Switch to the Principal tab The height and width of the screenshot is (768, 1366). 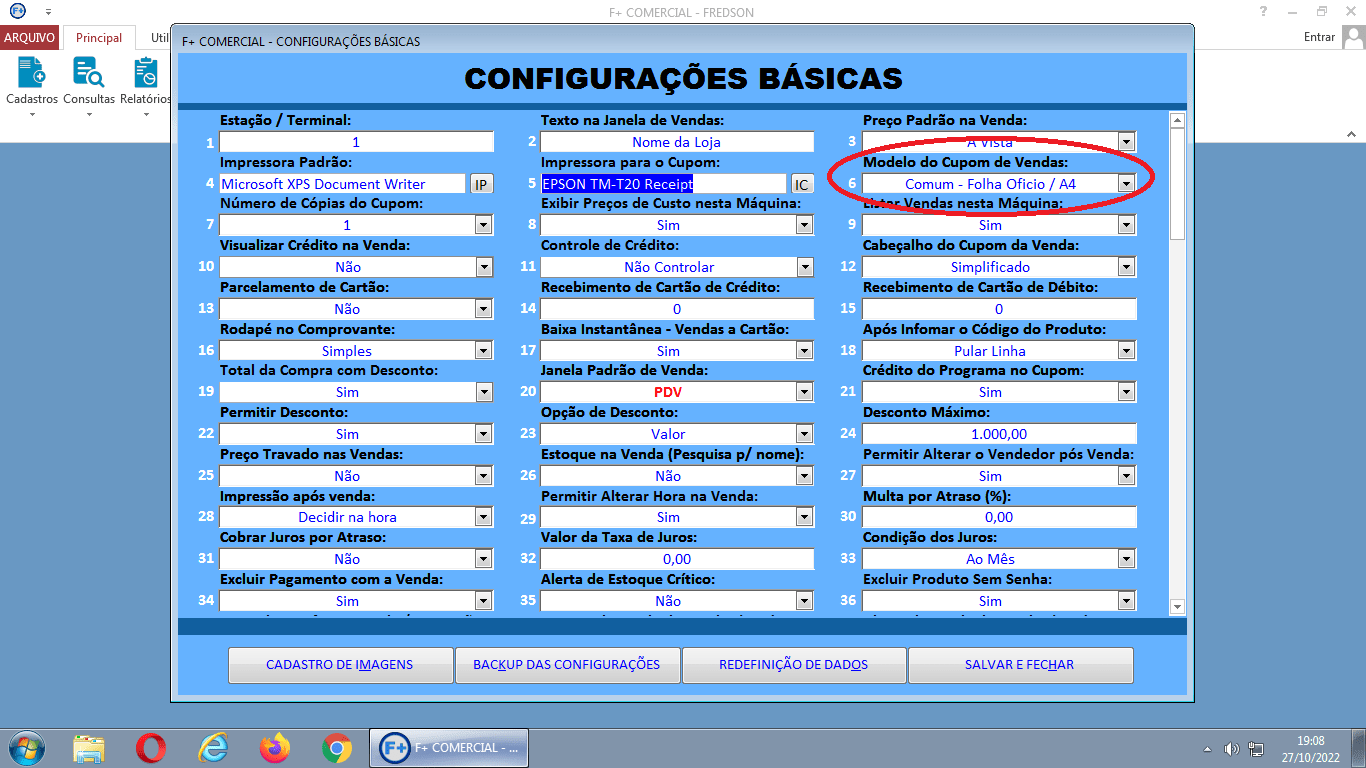click(x=99, y=38)
